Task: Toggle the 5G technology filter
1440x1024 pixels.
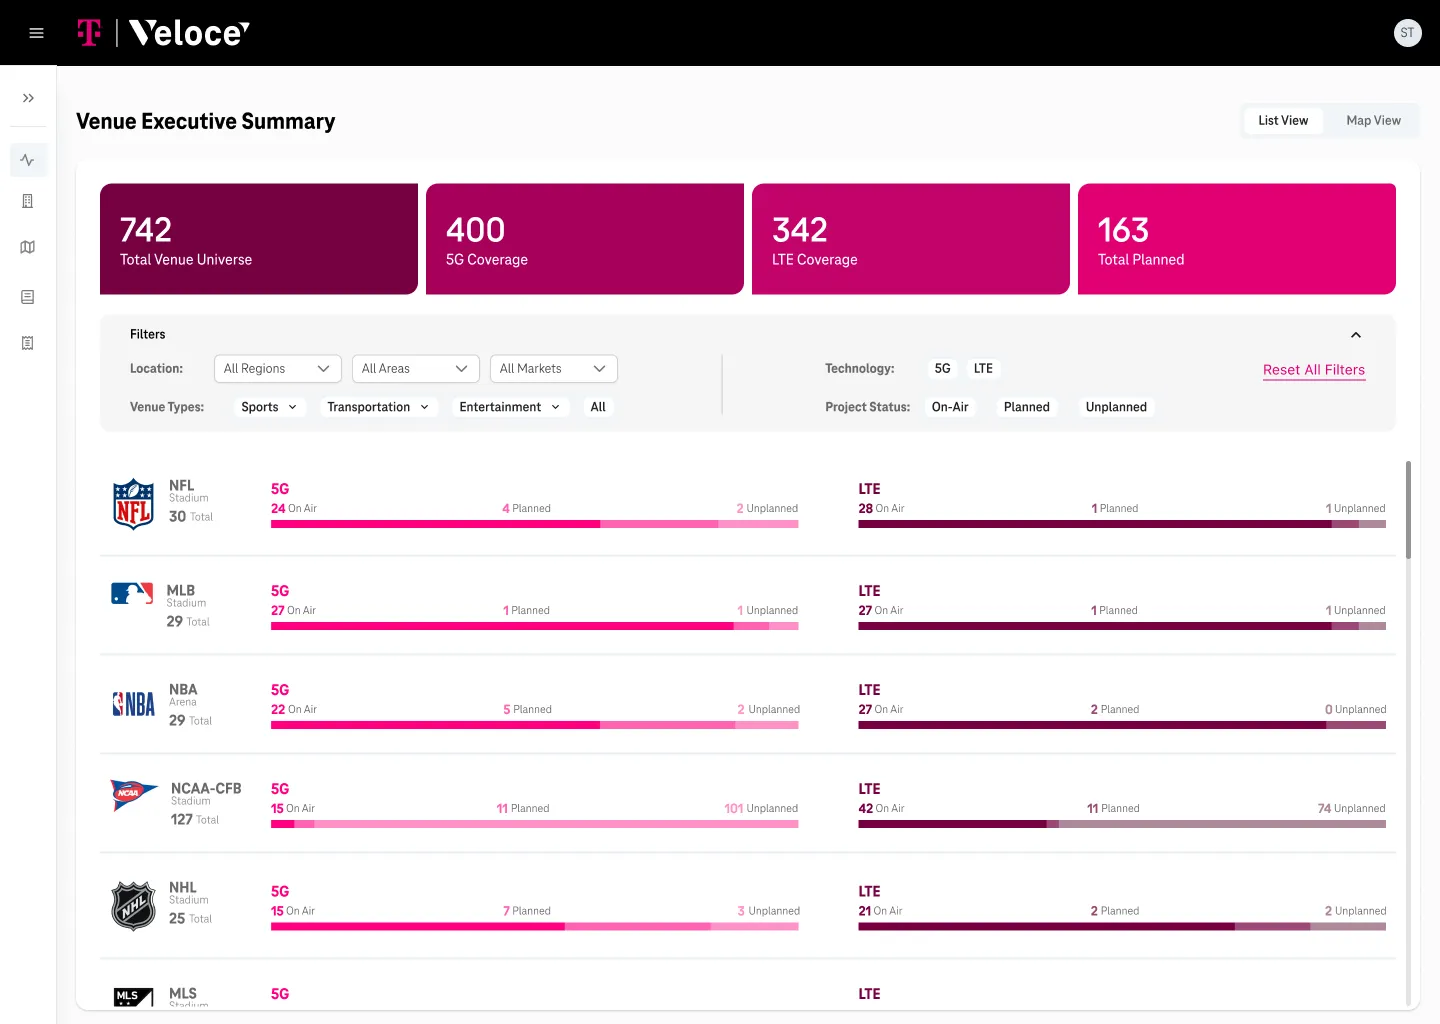Action: [942, 369]
